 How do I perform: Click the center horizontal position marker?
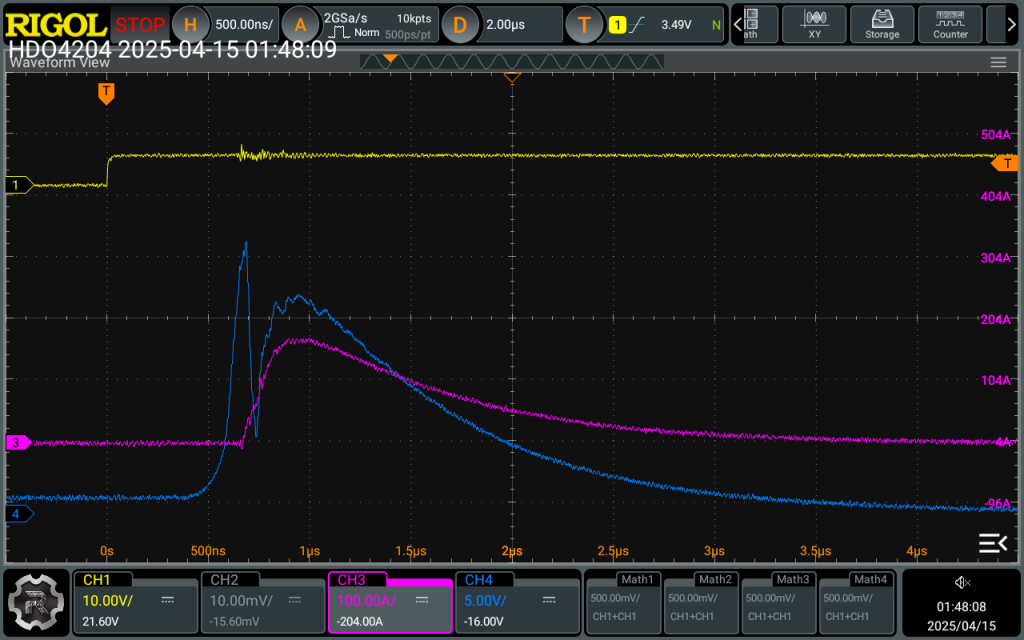point(512,78)
